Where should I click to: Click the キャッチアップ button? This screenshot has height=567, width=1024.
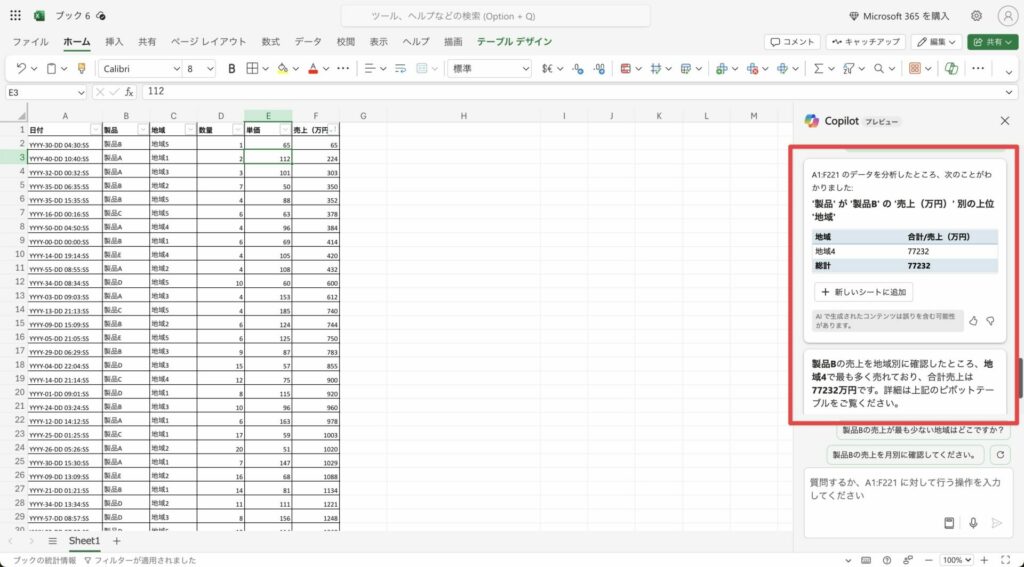[866, 42]
